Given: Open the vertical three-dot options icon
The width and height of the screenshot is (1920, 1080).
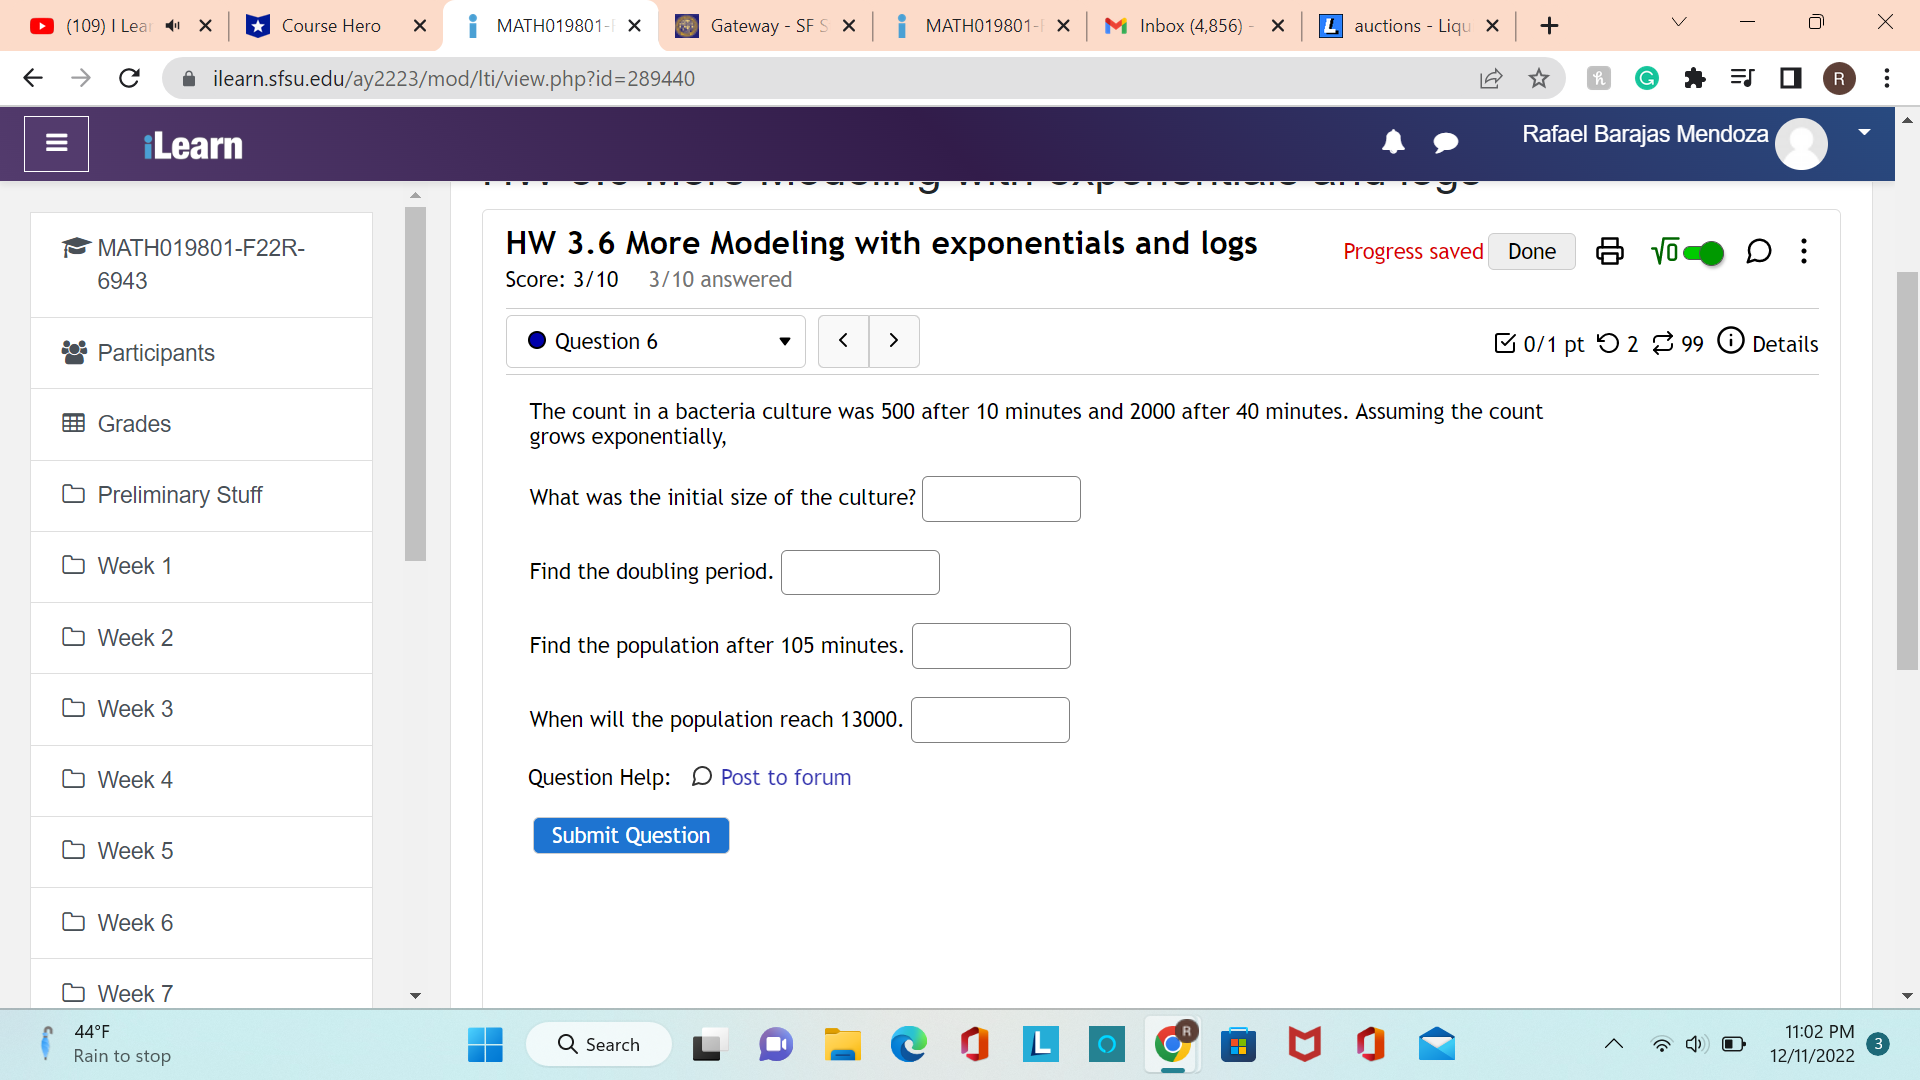Looking at the screenshot, I should pos(1804,251).
